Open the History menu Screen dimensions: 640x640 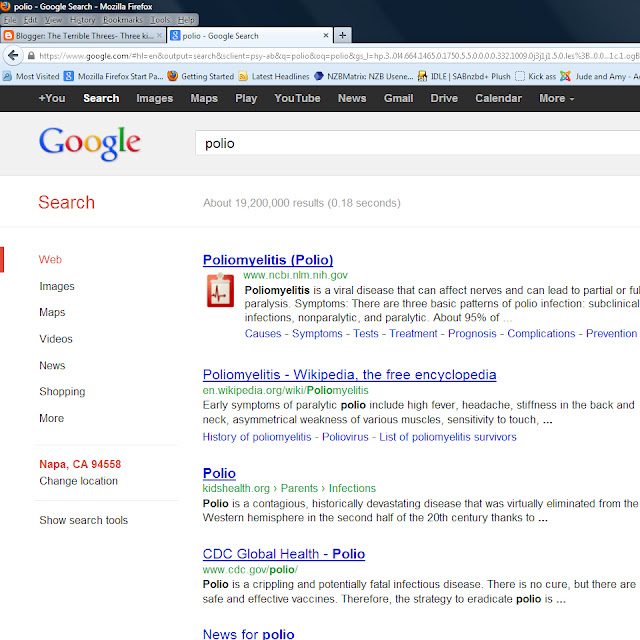pos(82,20)
